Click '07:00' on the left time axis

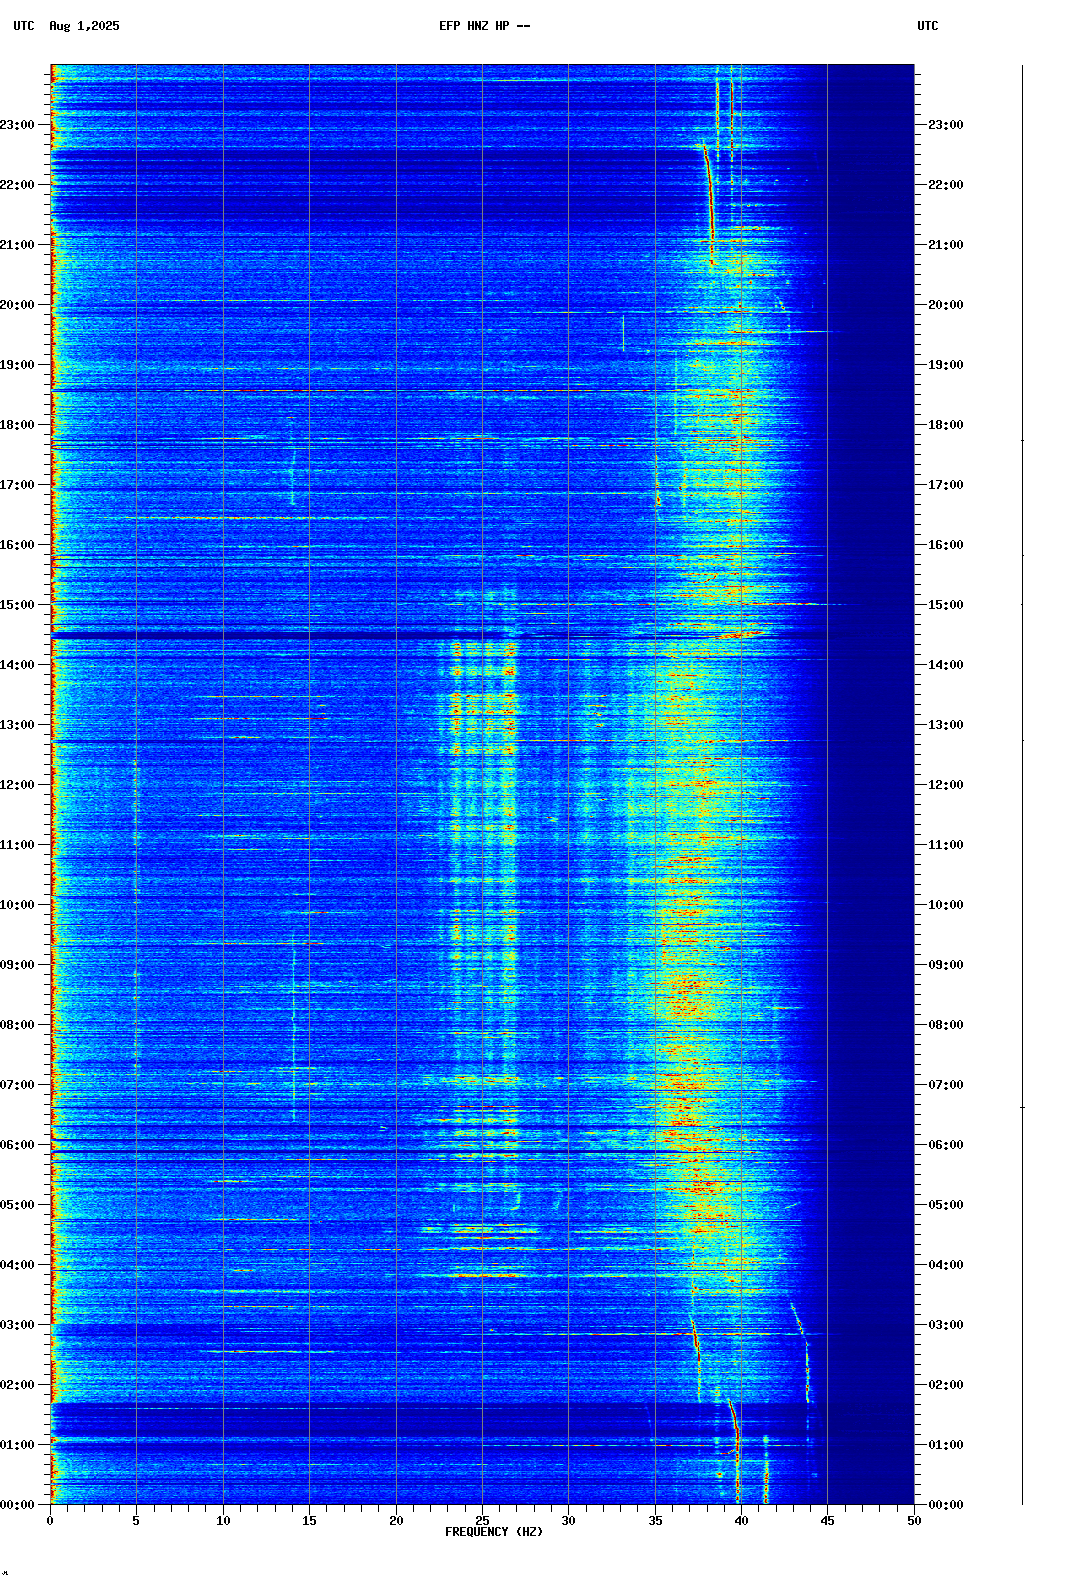click(x=17, y=1085)
